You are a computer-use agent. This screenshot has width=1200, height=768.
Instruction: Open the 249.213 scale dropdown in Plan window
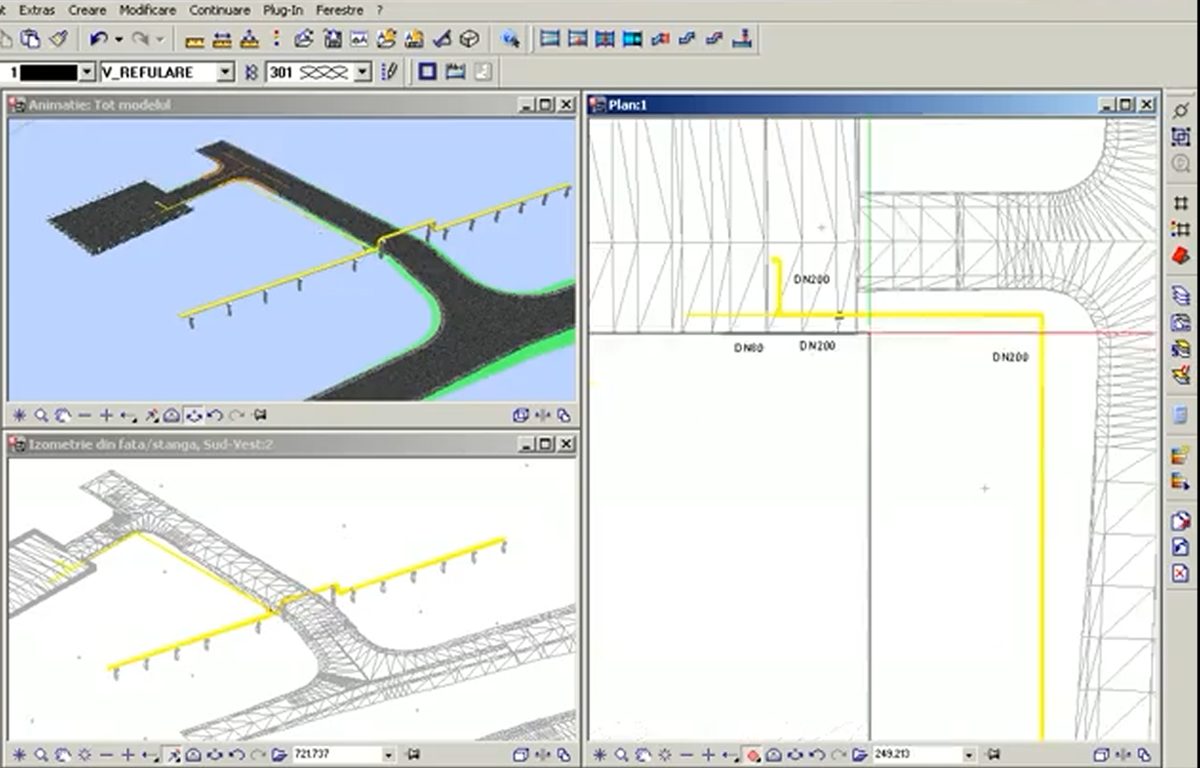tap(968, 755)
